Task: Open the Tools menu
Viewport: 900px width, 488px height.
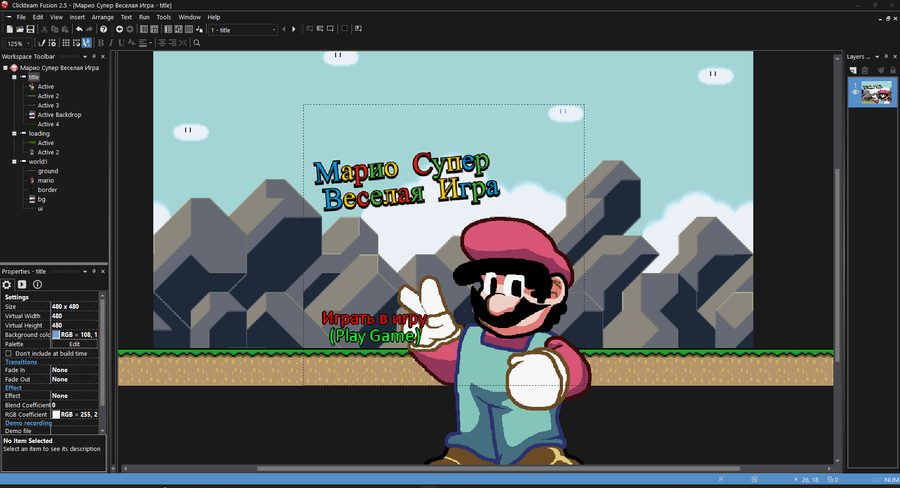Action: (x=164, y=17)
